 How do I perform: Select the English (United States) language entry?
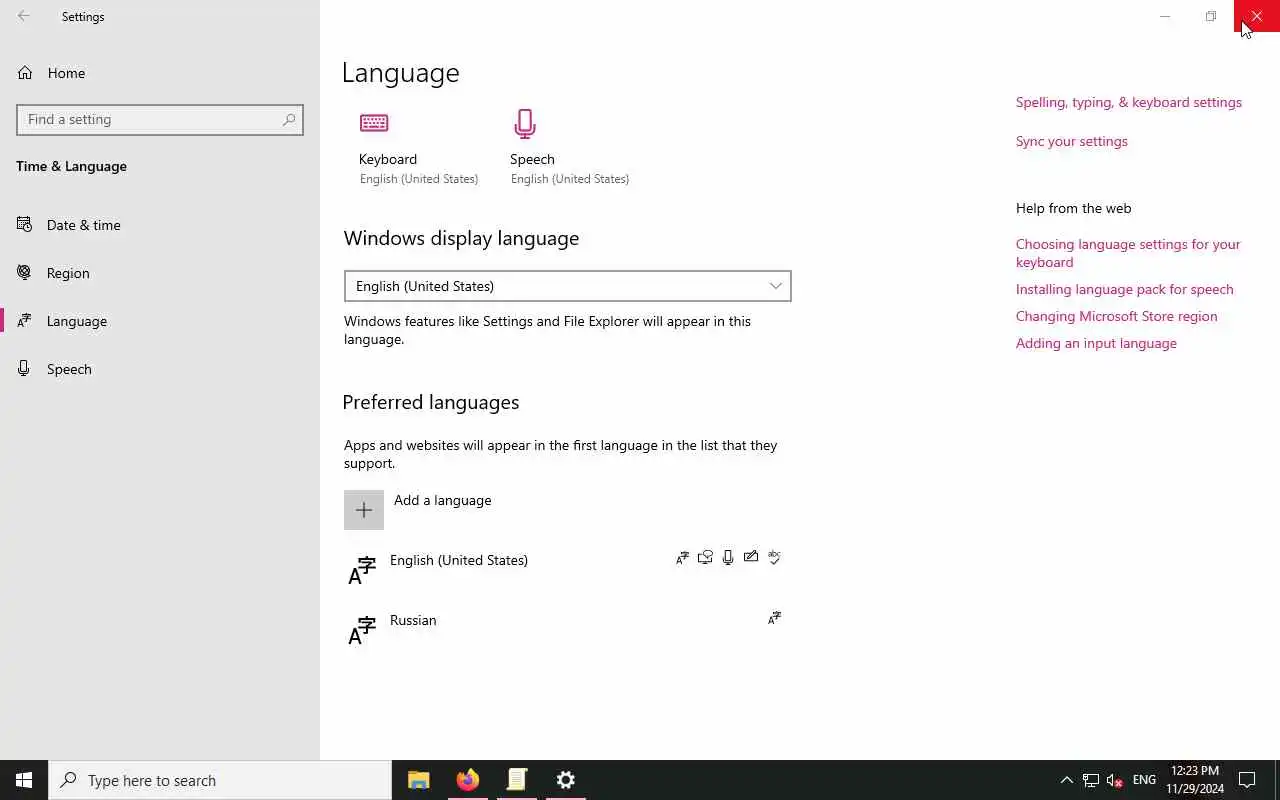[x=567, y=570]
